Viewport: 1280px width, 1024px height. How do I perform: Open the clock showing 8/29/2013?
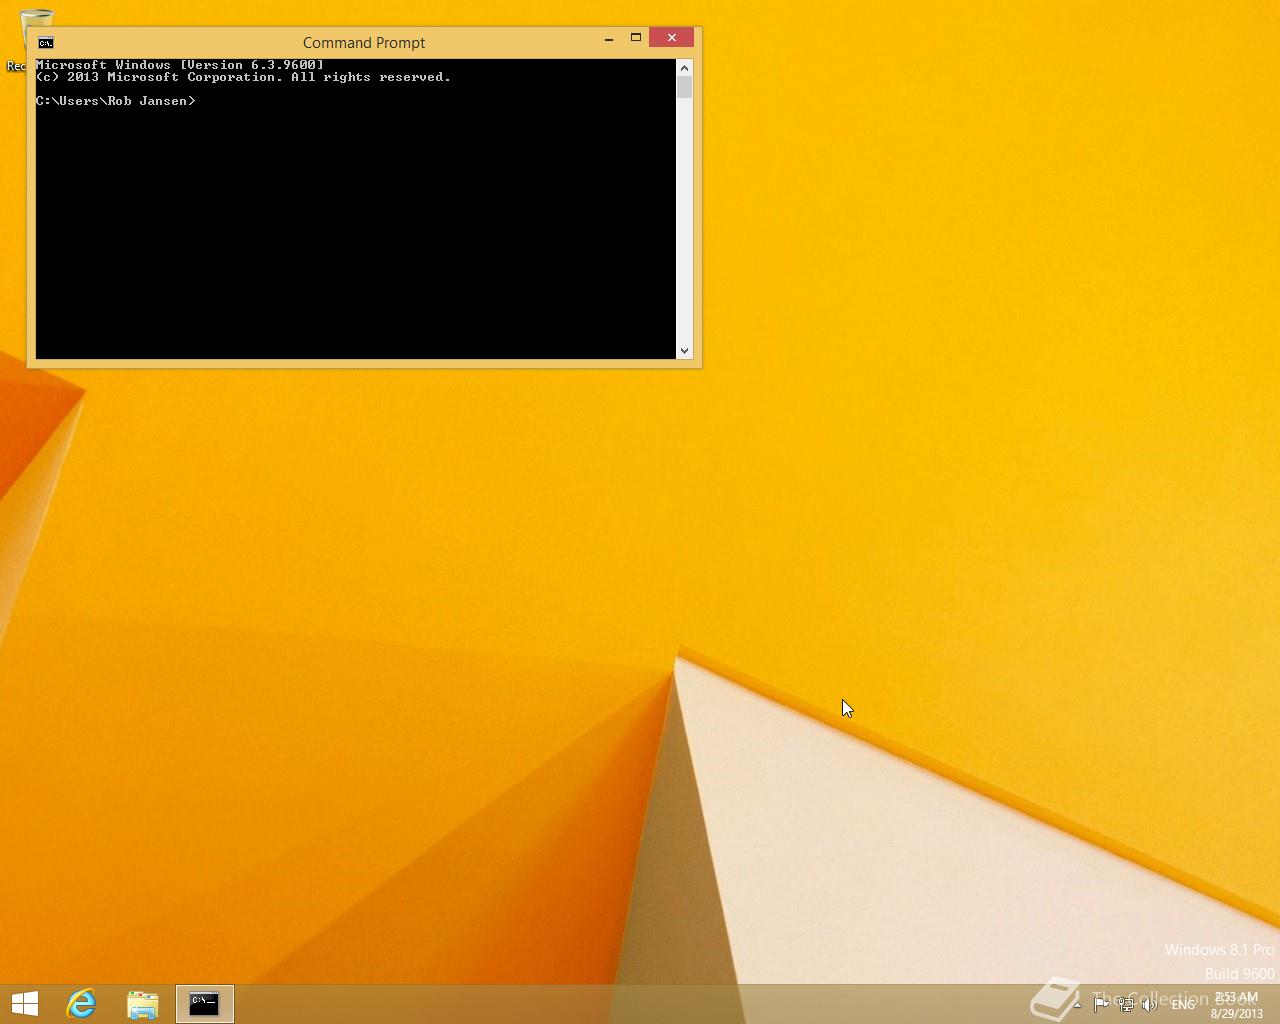[x=1237, y=1005]
